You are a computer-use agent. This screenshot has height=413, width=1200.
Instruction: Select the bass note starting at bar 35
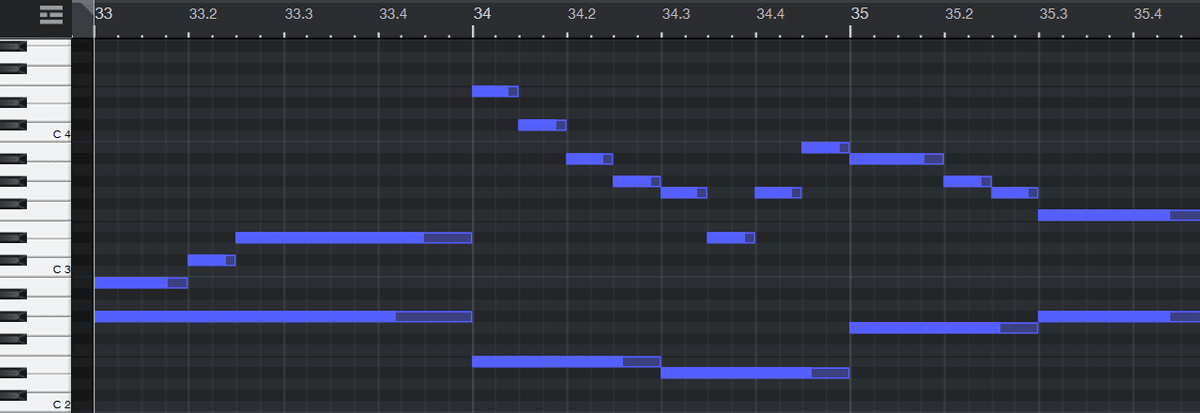944,328
